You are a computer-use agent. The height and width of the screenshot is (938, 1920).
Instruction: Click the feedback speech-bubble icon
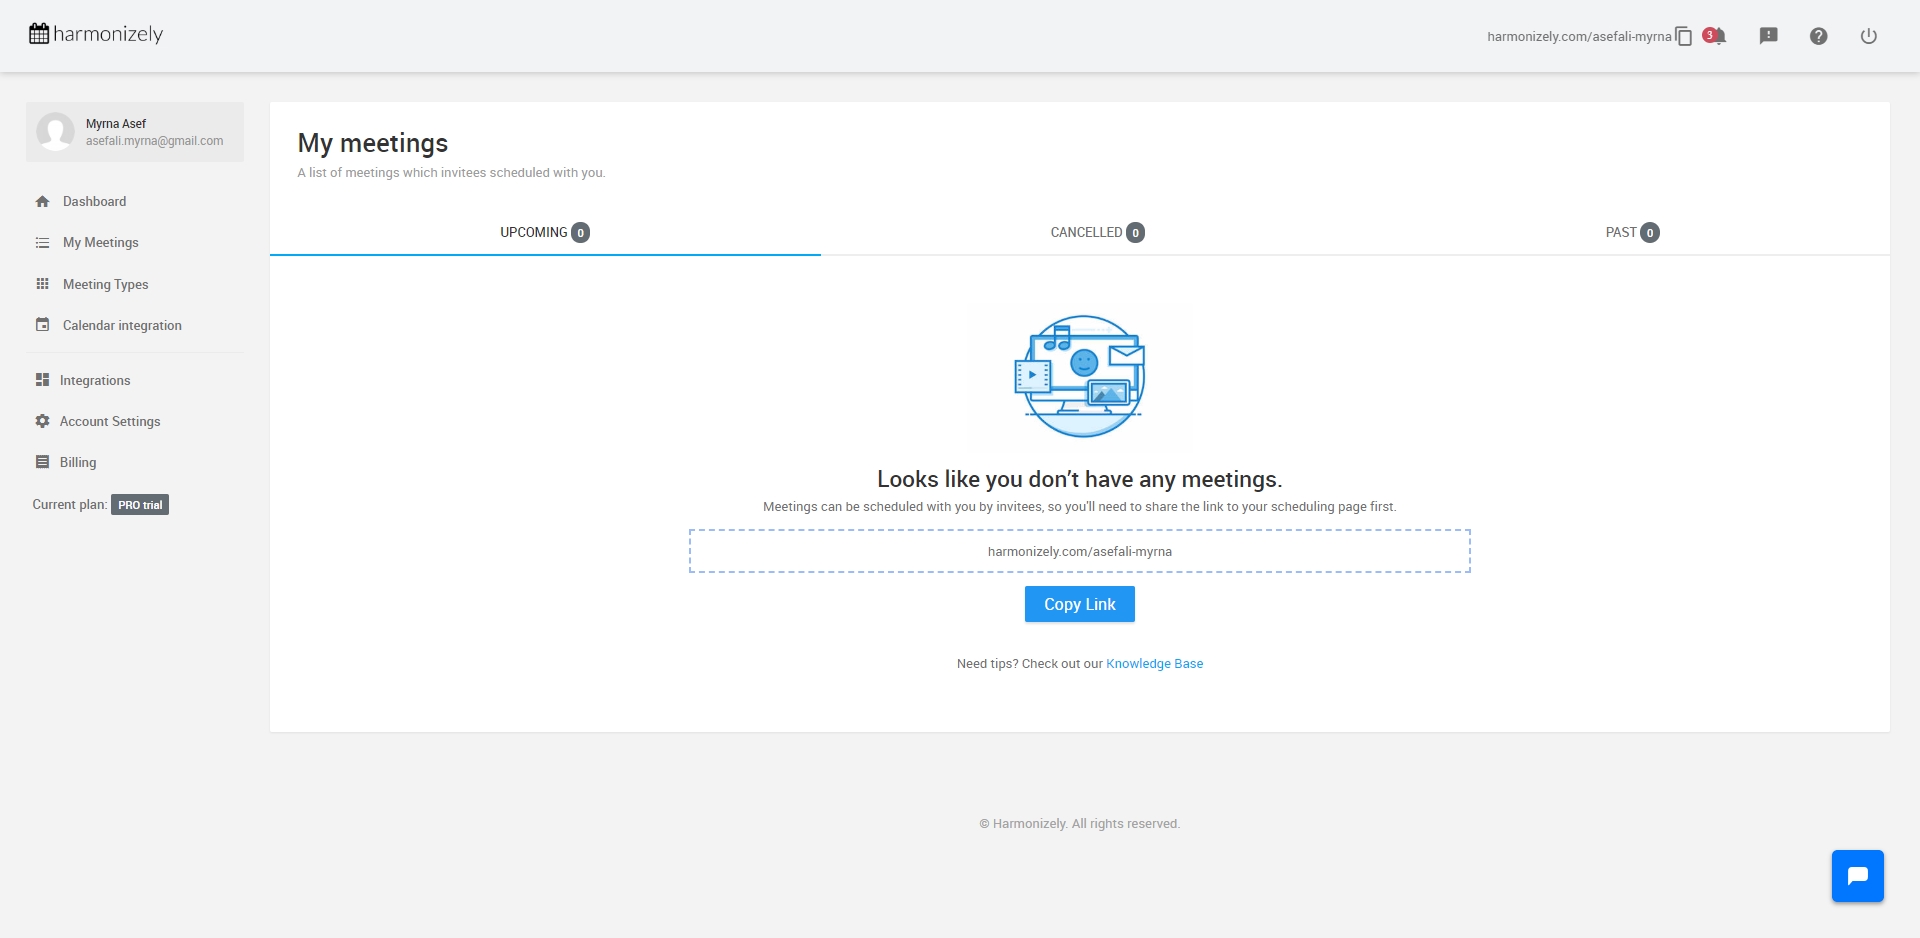[x=1769, y=35]
